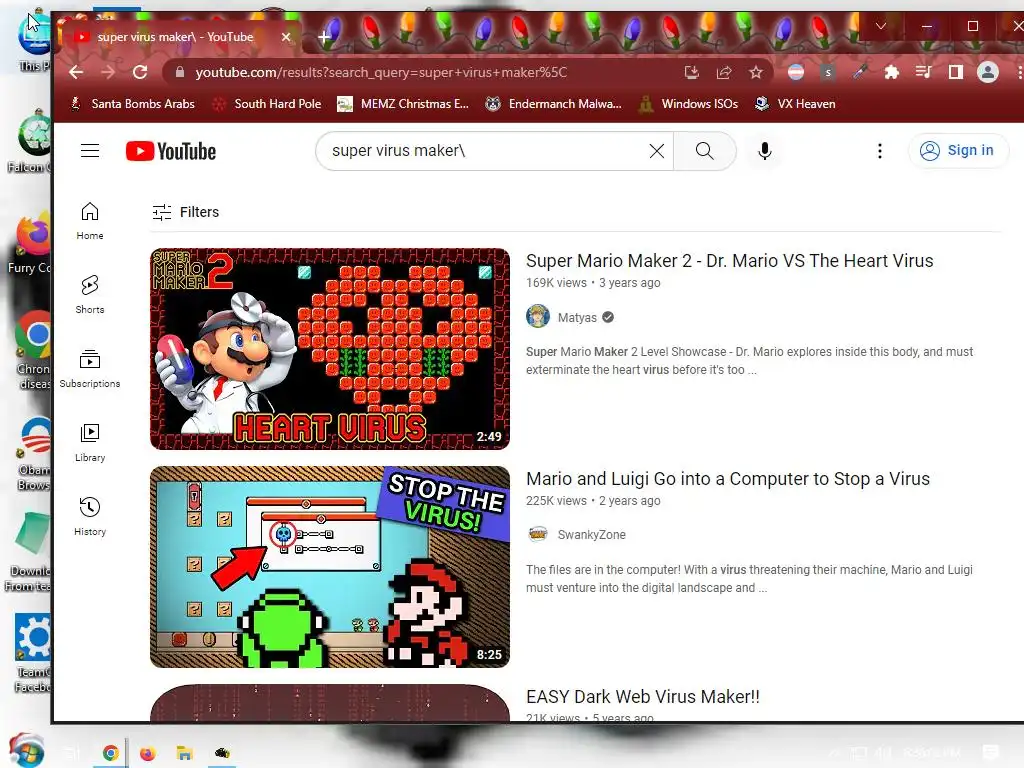Visit the SwankyZone channel name
The width and height of the screenshot is (1024, 768).
coord(592,535)
